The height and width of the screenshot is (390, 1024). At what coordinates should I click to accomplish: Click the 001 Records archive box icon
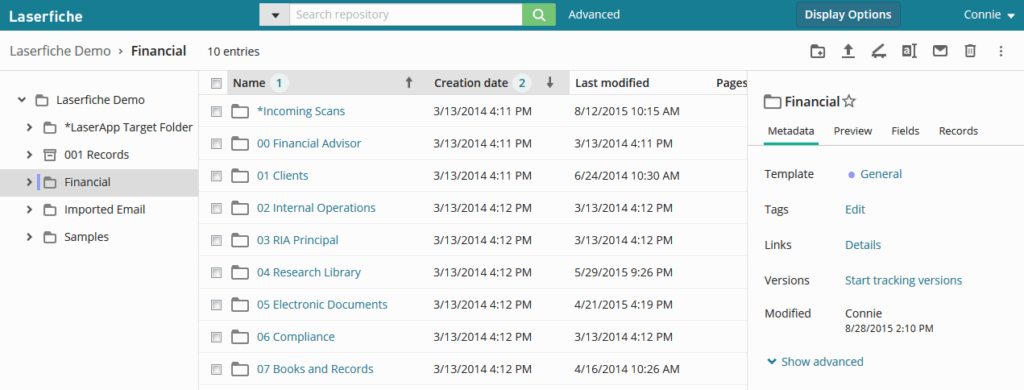(x=50, y=155)
